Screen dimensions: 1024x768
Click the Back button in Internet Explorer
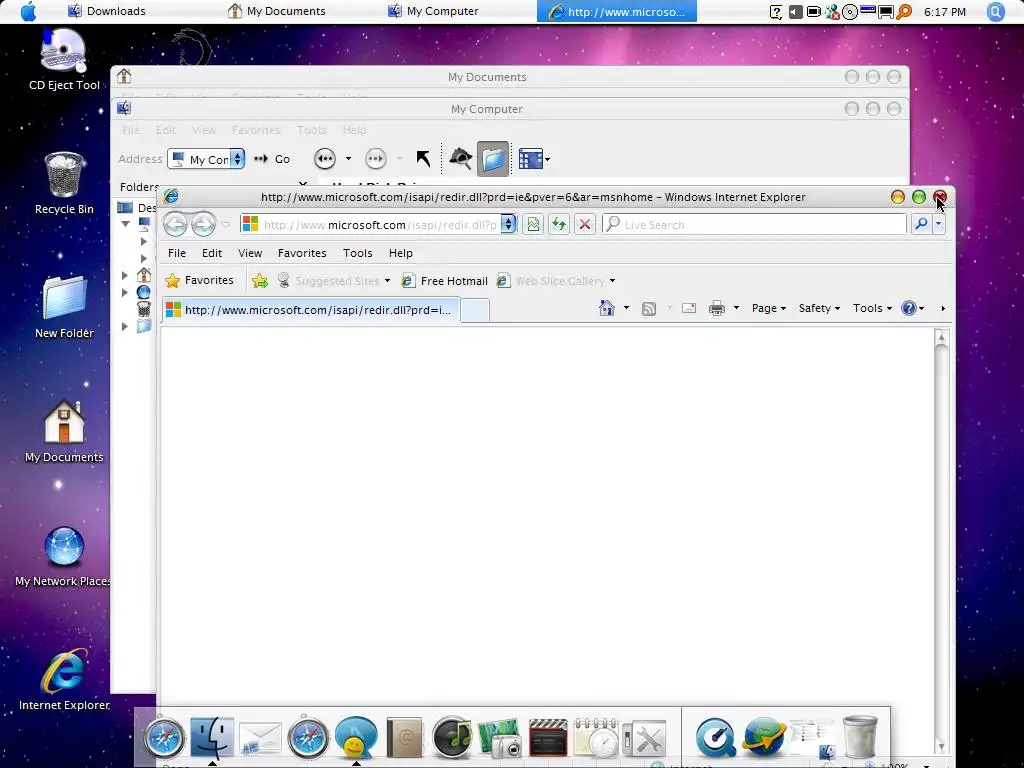175,225
